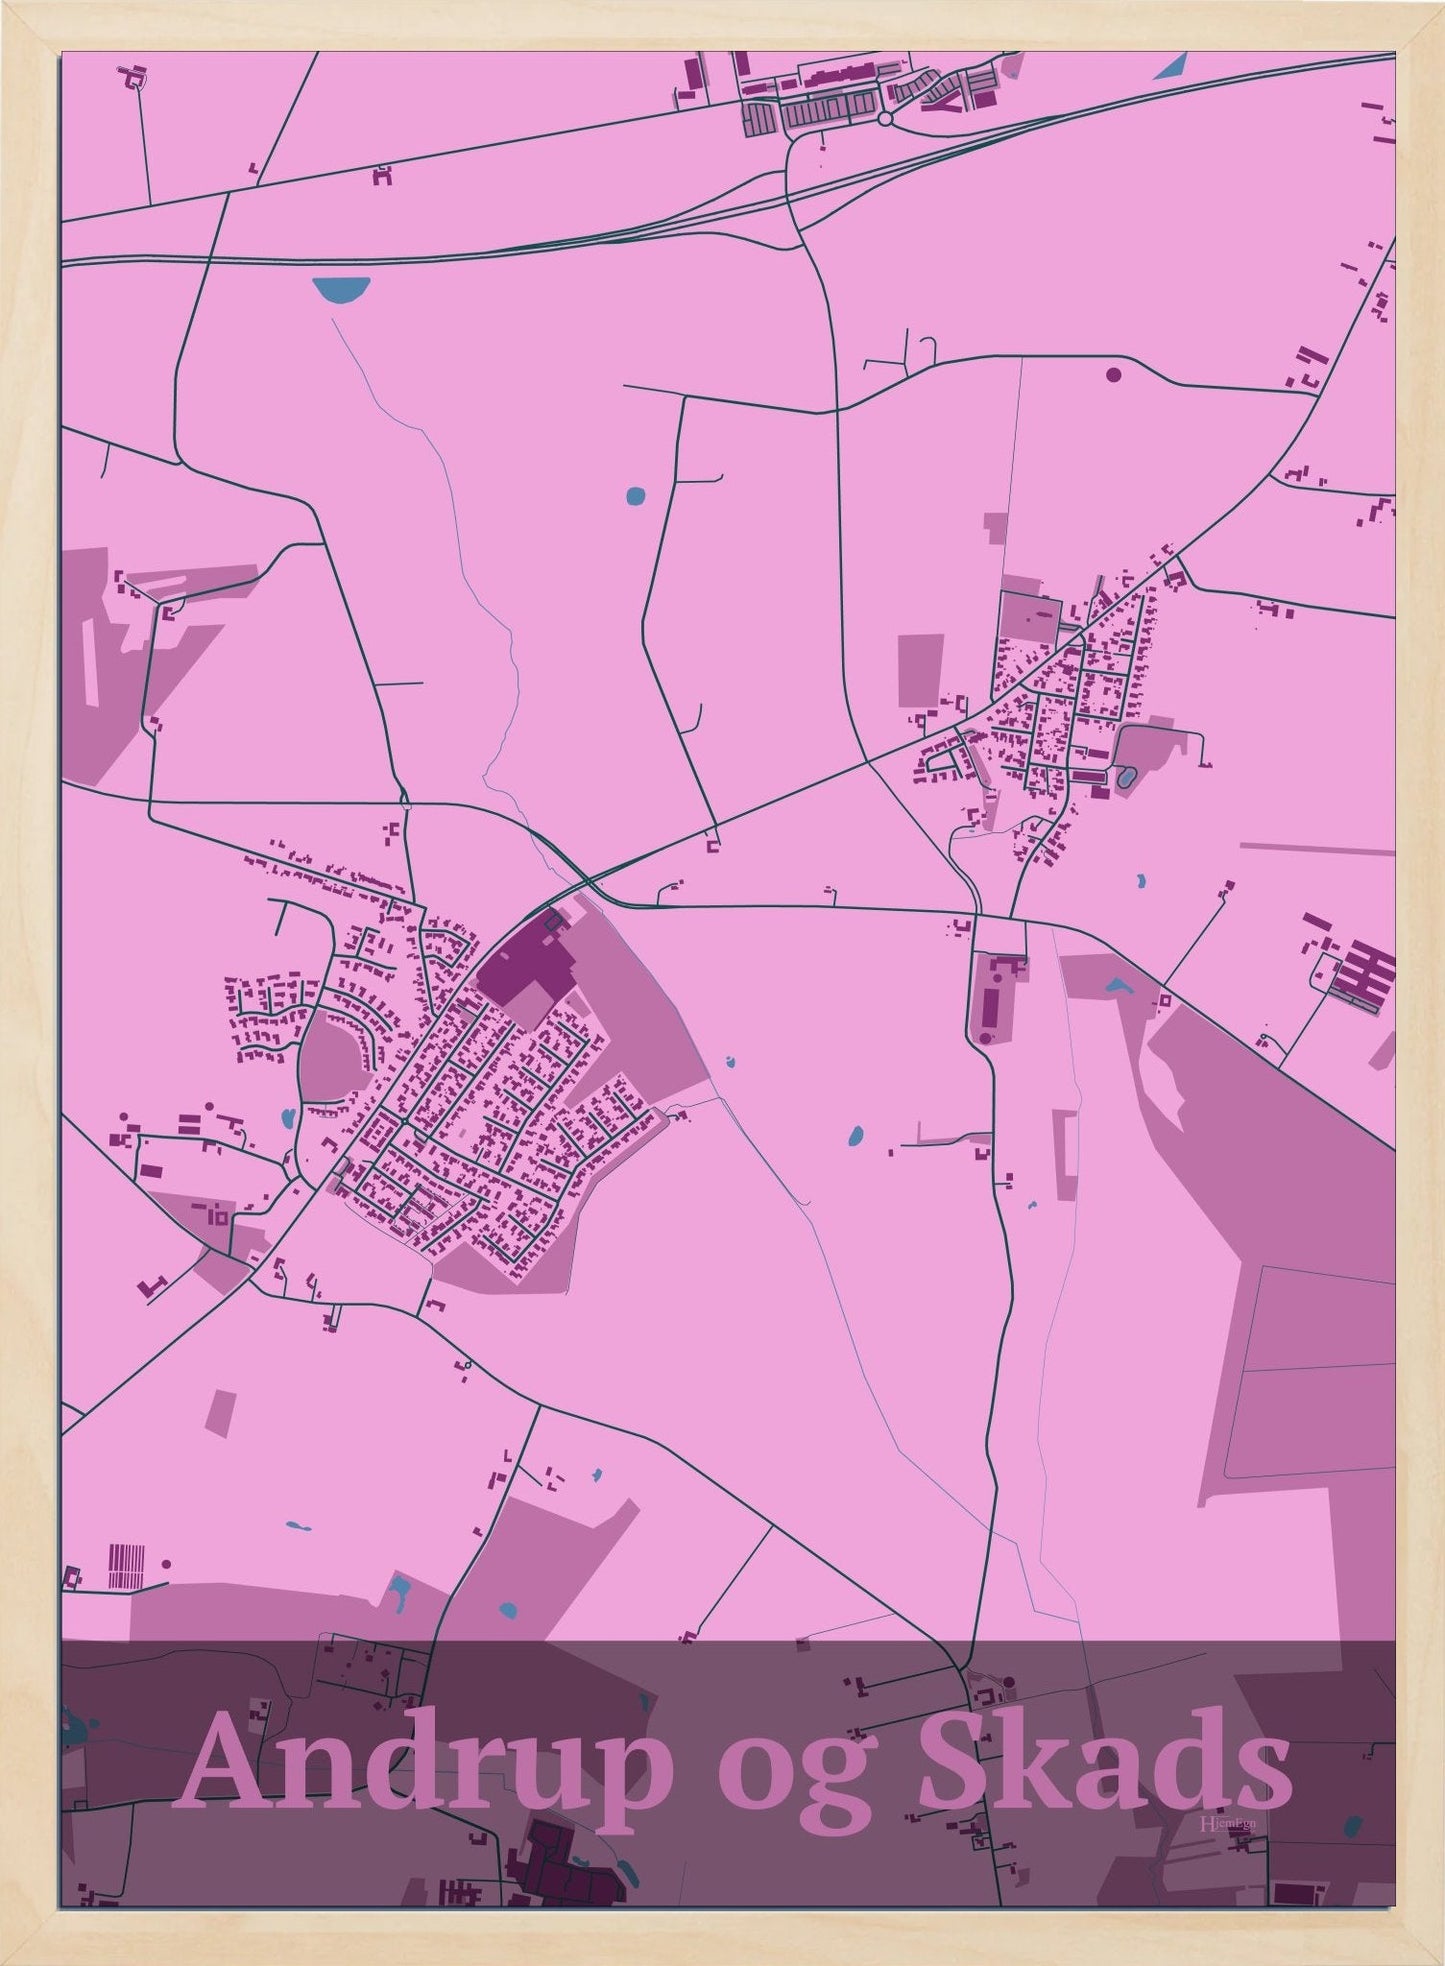Click the light rectangular field west of Skads
The image size is (1445, 1966).
[920, 670]
